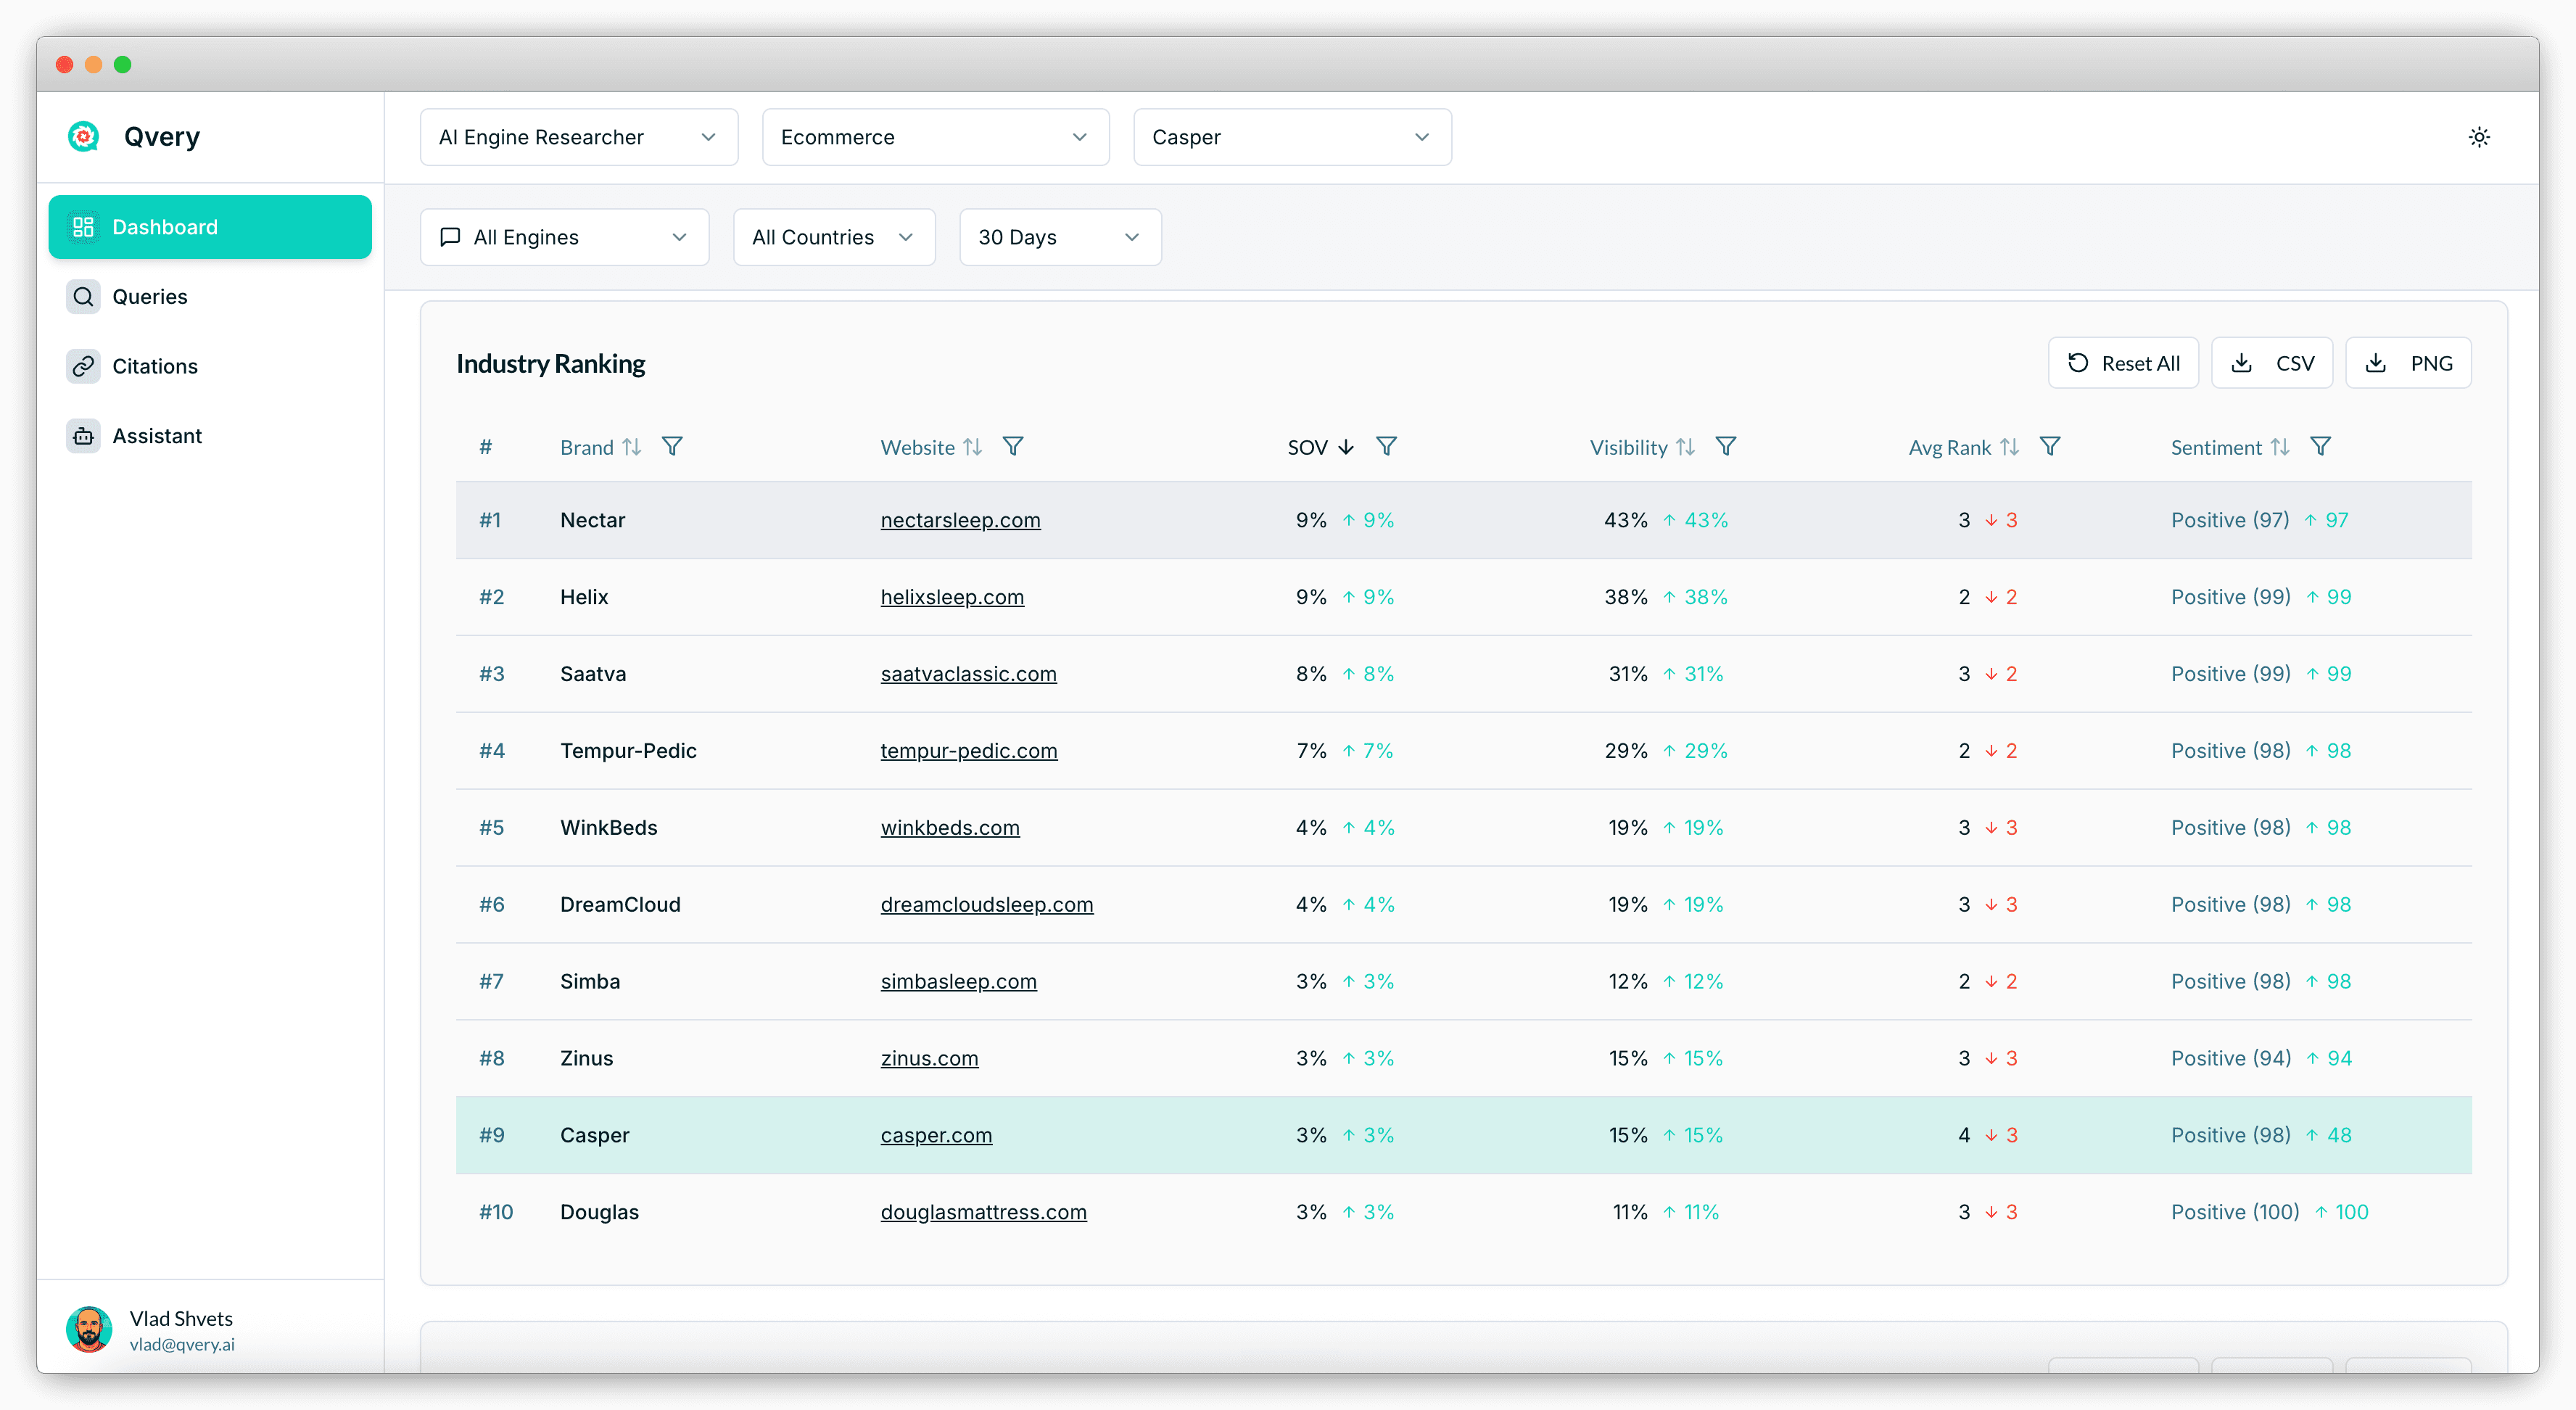Viewport: 2576px width, 1410px height.
Task: Click the Brand column header label
Action: coord(587,447)
